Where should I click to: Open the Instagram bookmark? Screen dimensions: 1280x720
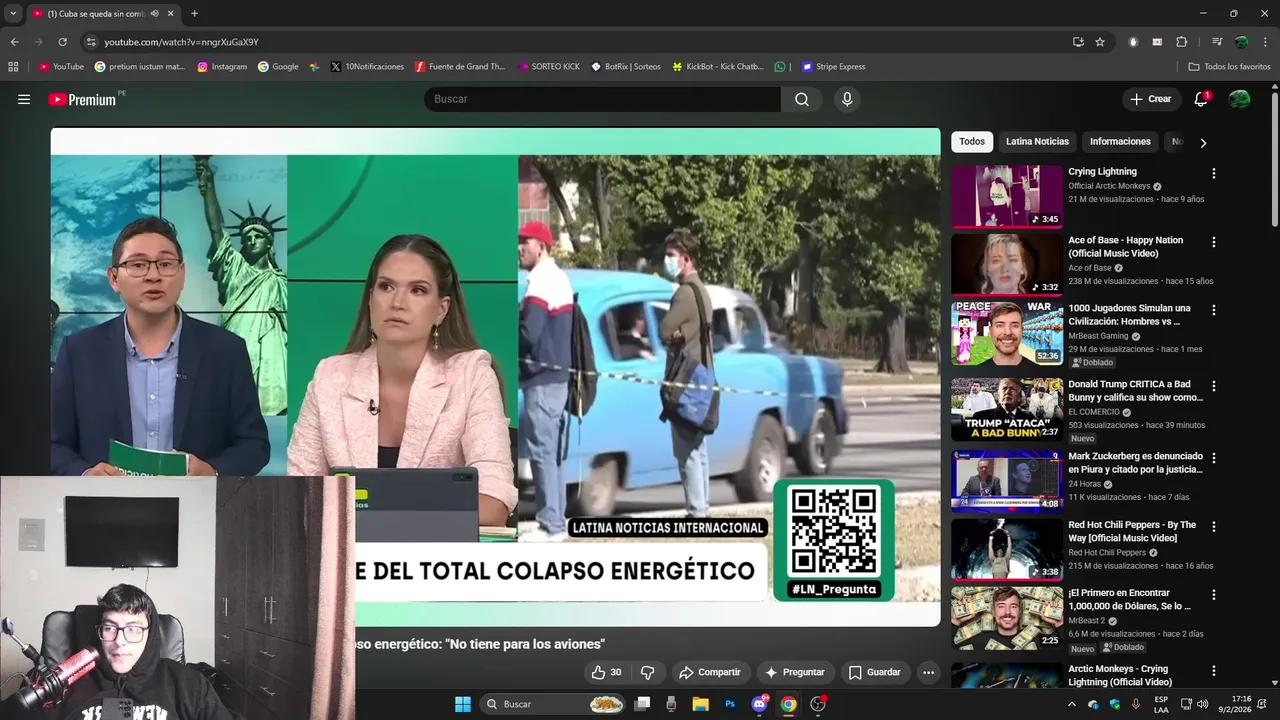(222, 67)
